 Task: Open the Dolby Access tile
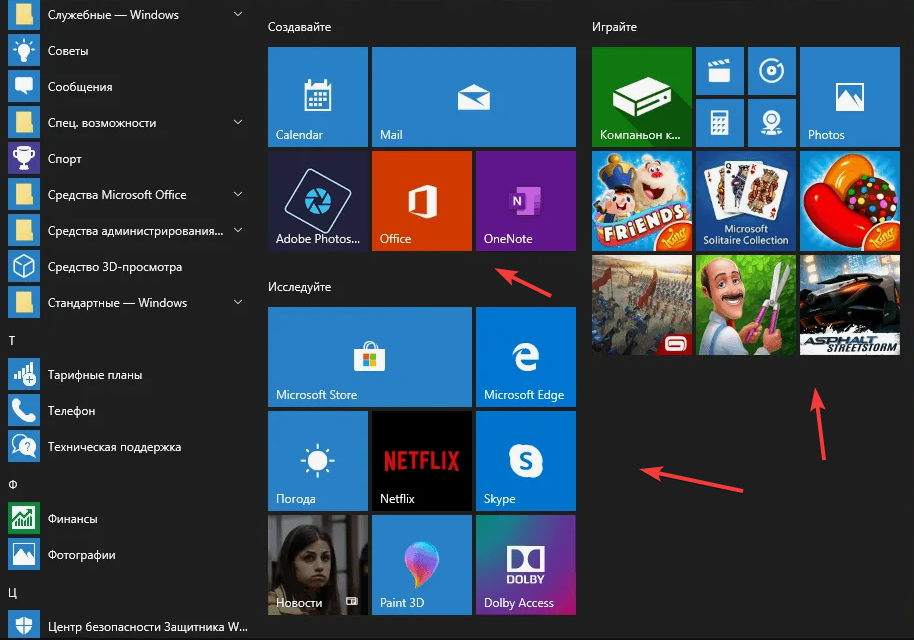coord(526,565)
